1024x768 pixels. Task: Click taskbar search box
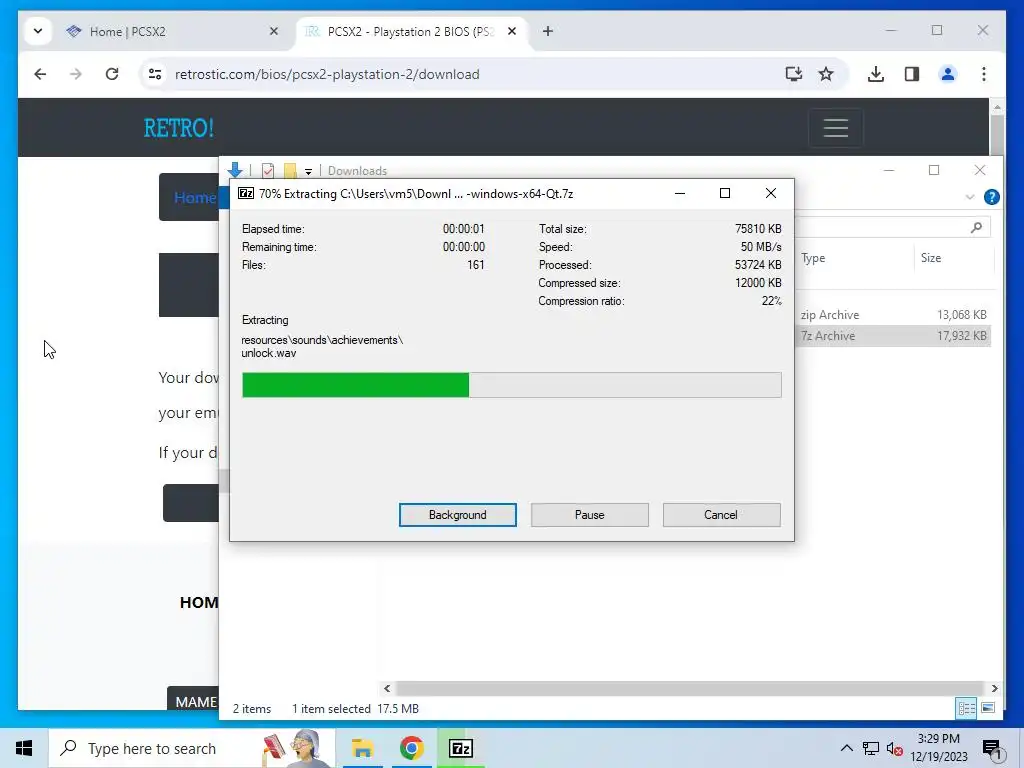pos(193,748)
